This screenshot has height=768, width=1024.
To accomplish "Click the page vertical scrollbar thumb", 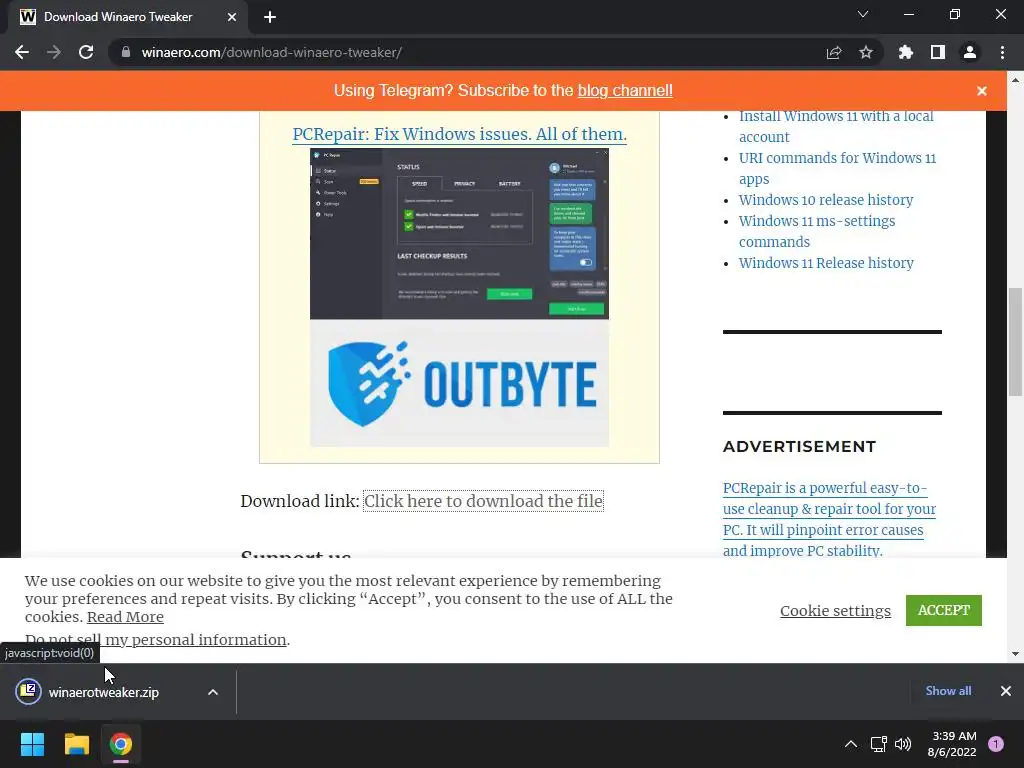I will [1015, 342].
